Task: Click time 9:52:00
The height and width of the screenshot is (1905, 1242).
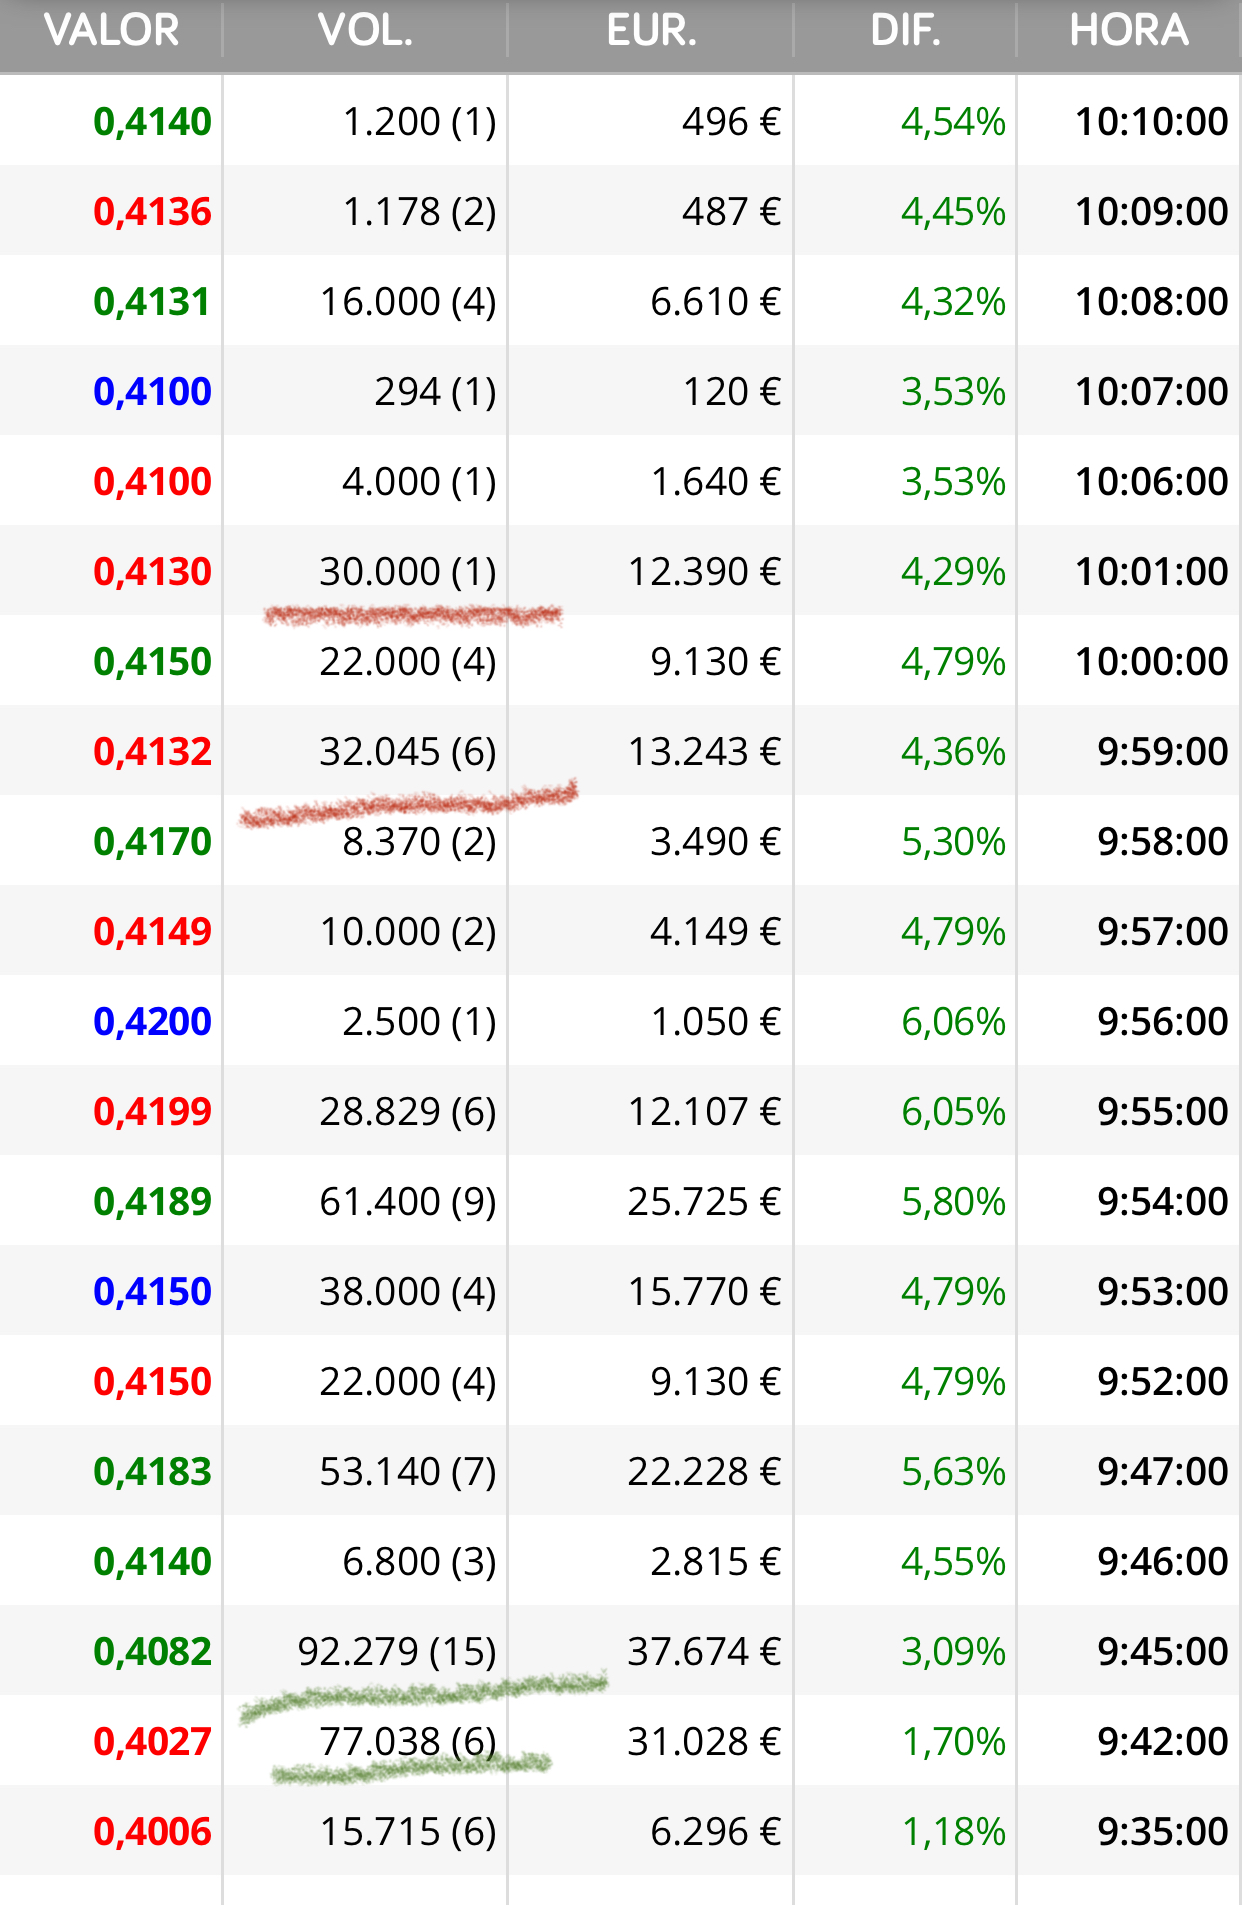Action: [x=1162, y=1382]
